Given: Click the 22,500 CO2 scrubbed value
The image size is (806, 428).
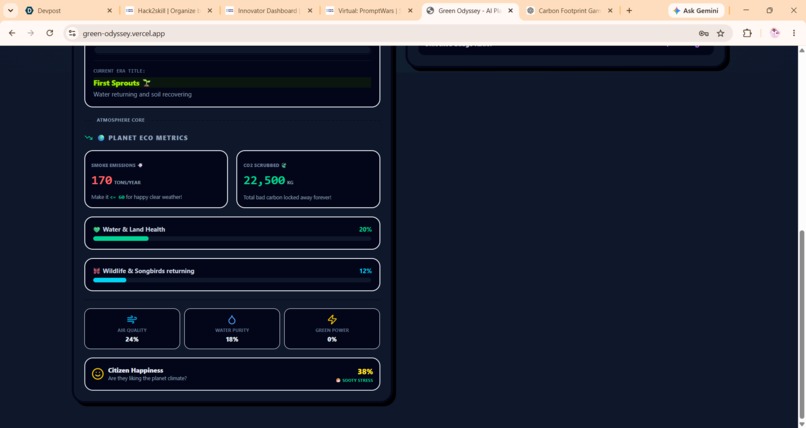Looking at the screenshot, I should pyautogui.click(x=264, y=180).
